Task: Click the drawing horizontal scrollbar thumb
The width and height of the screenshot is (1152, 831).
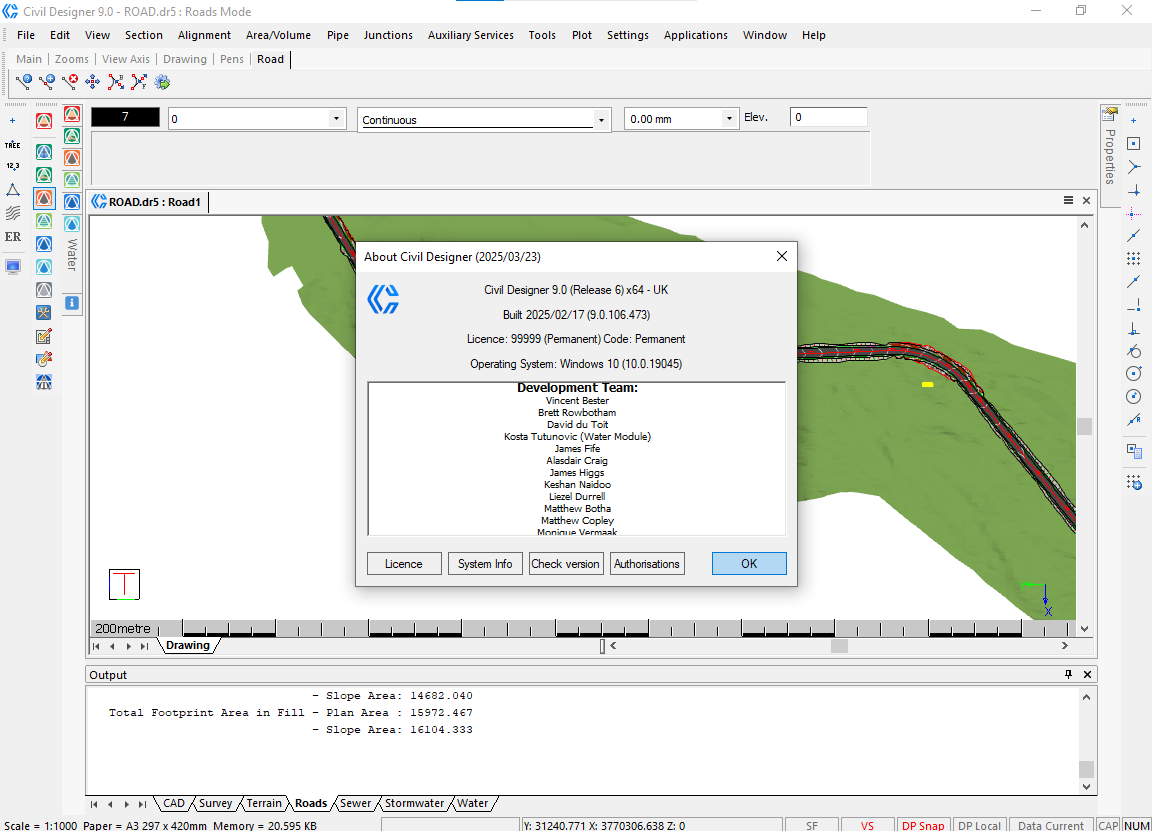Action: pyautogui.click(x=839, y=646)
